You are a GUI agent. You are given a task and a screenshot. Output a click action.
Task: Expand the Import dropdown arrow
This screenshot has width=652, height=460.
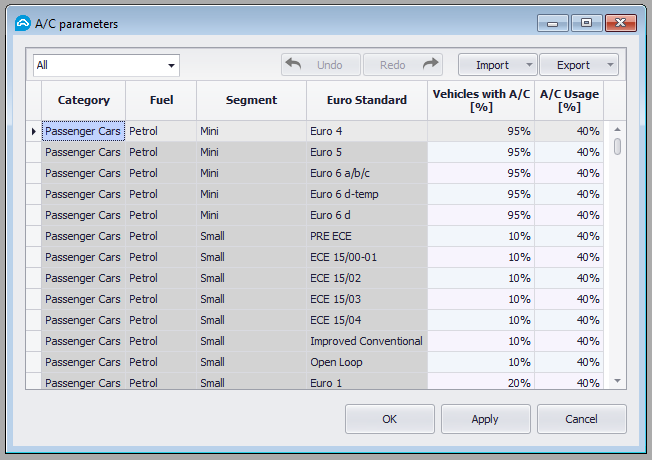529,66
